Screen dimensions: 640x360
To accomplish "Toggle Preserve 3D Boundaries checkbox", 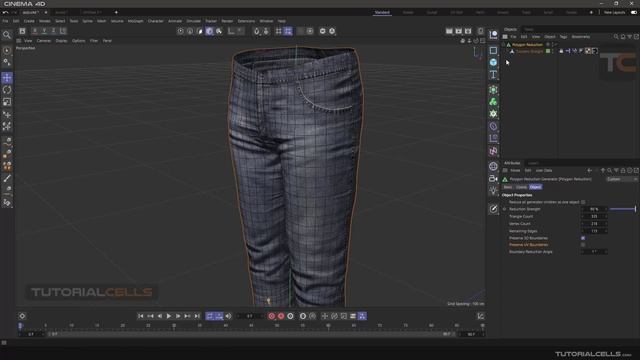I will tap(583, 238).
